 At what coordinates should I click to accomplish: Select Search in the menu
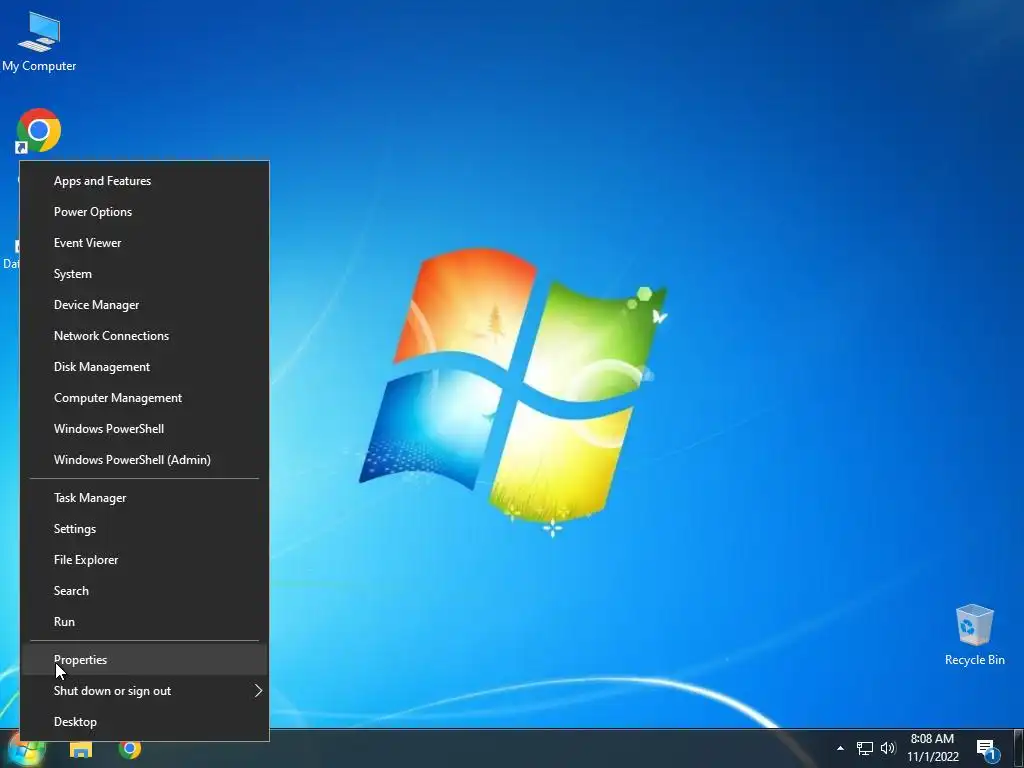tap(144, 591)
